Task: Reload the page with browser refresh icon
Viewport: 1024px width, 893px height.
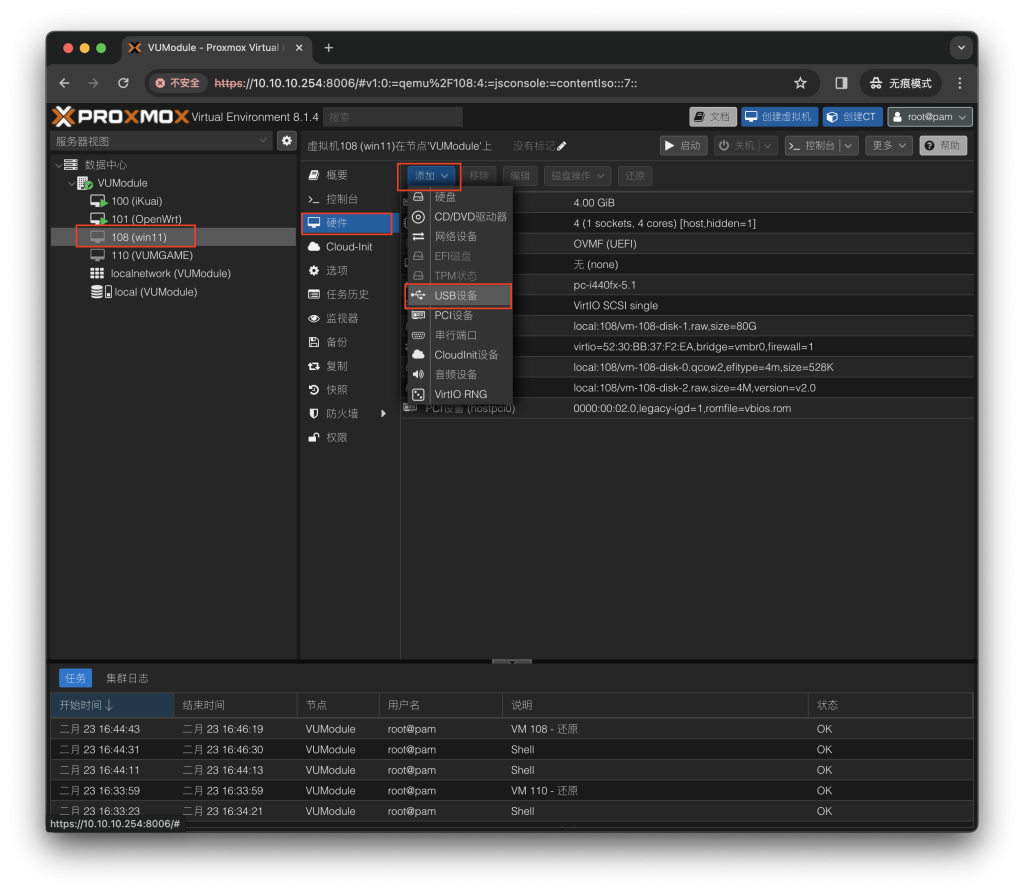Action: click(123, 83)
